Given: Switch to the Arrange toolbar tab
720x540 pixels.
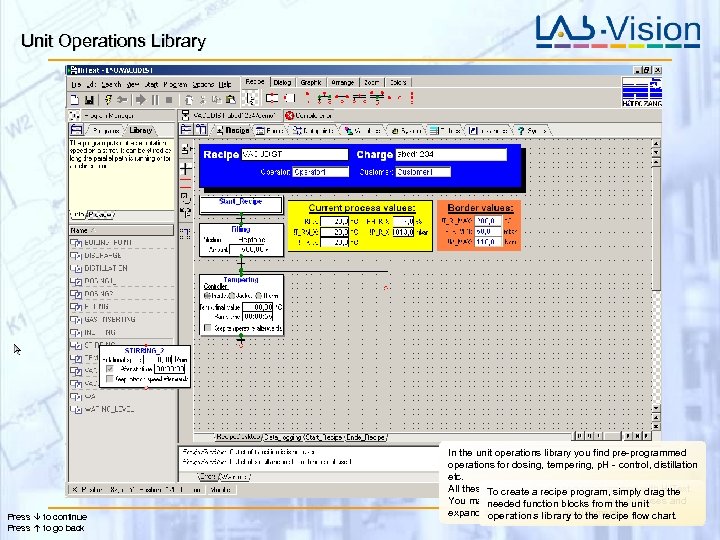Looking at the screenshot, I should pos(343,83).
